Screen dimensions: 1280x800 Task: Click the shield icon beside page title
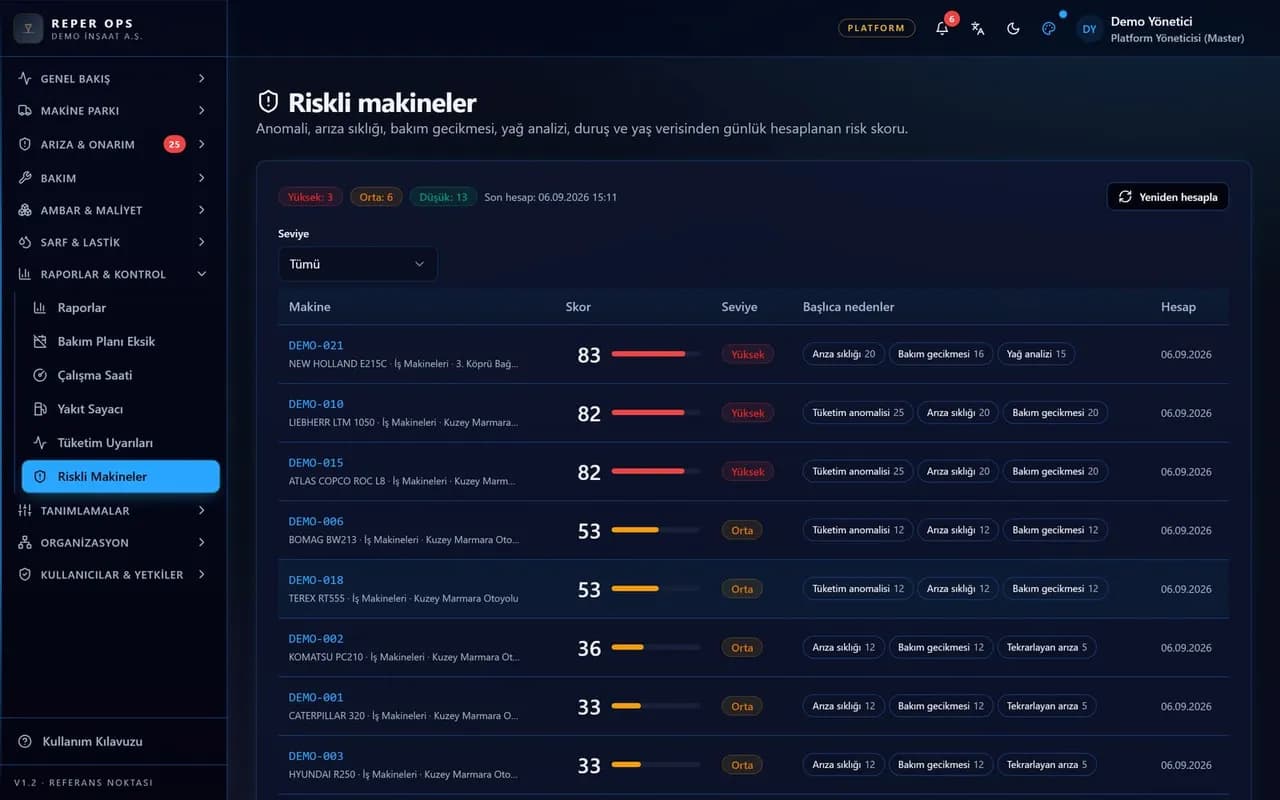[x=268, y=102]
